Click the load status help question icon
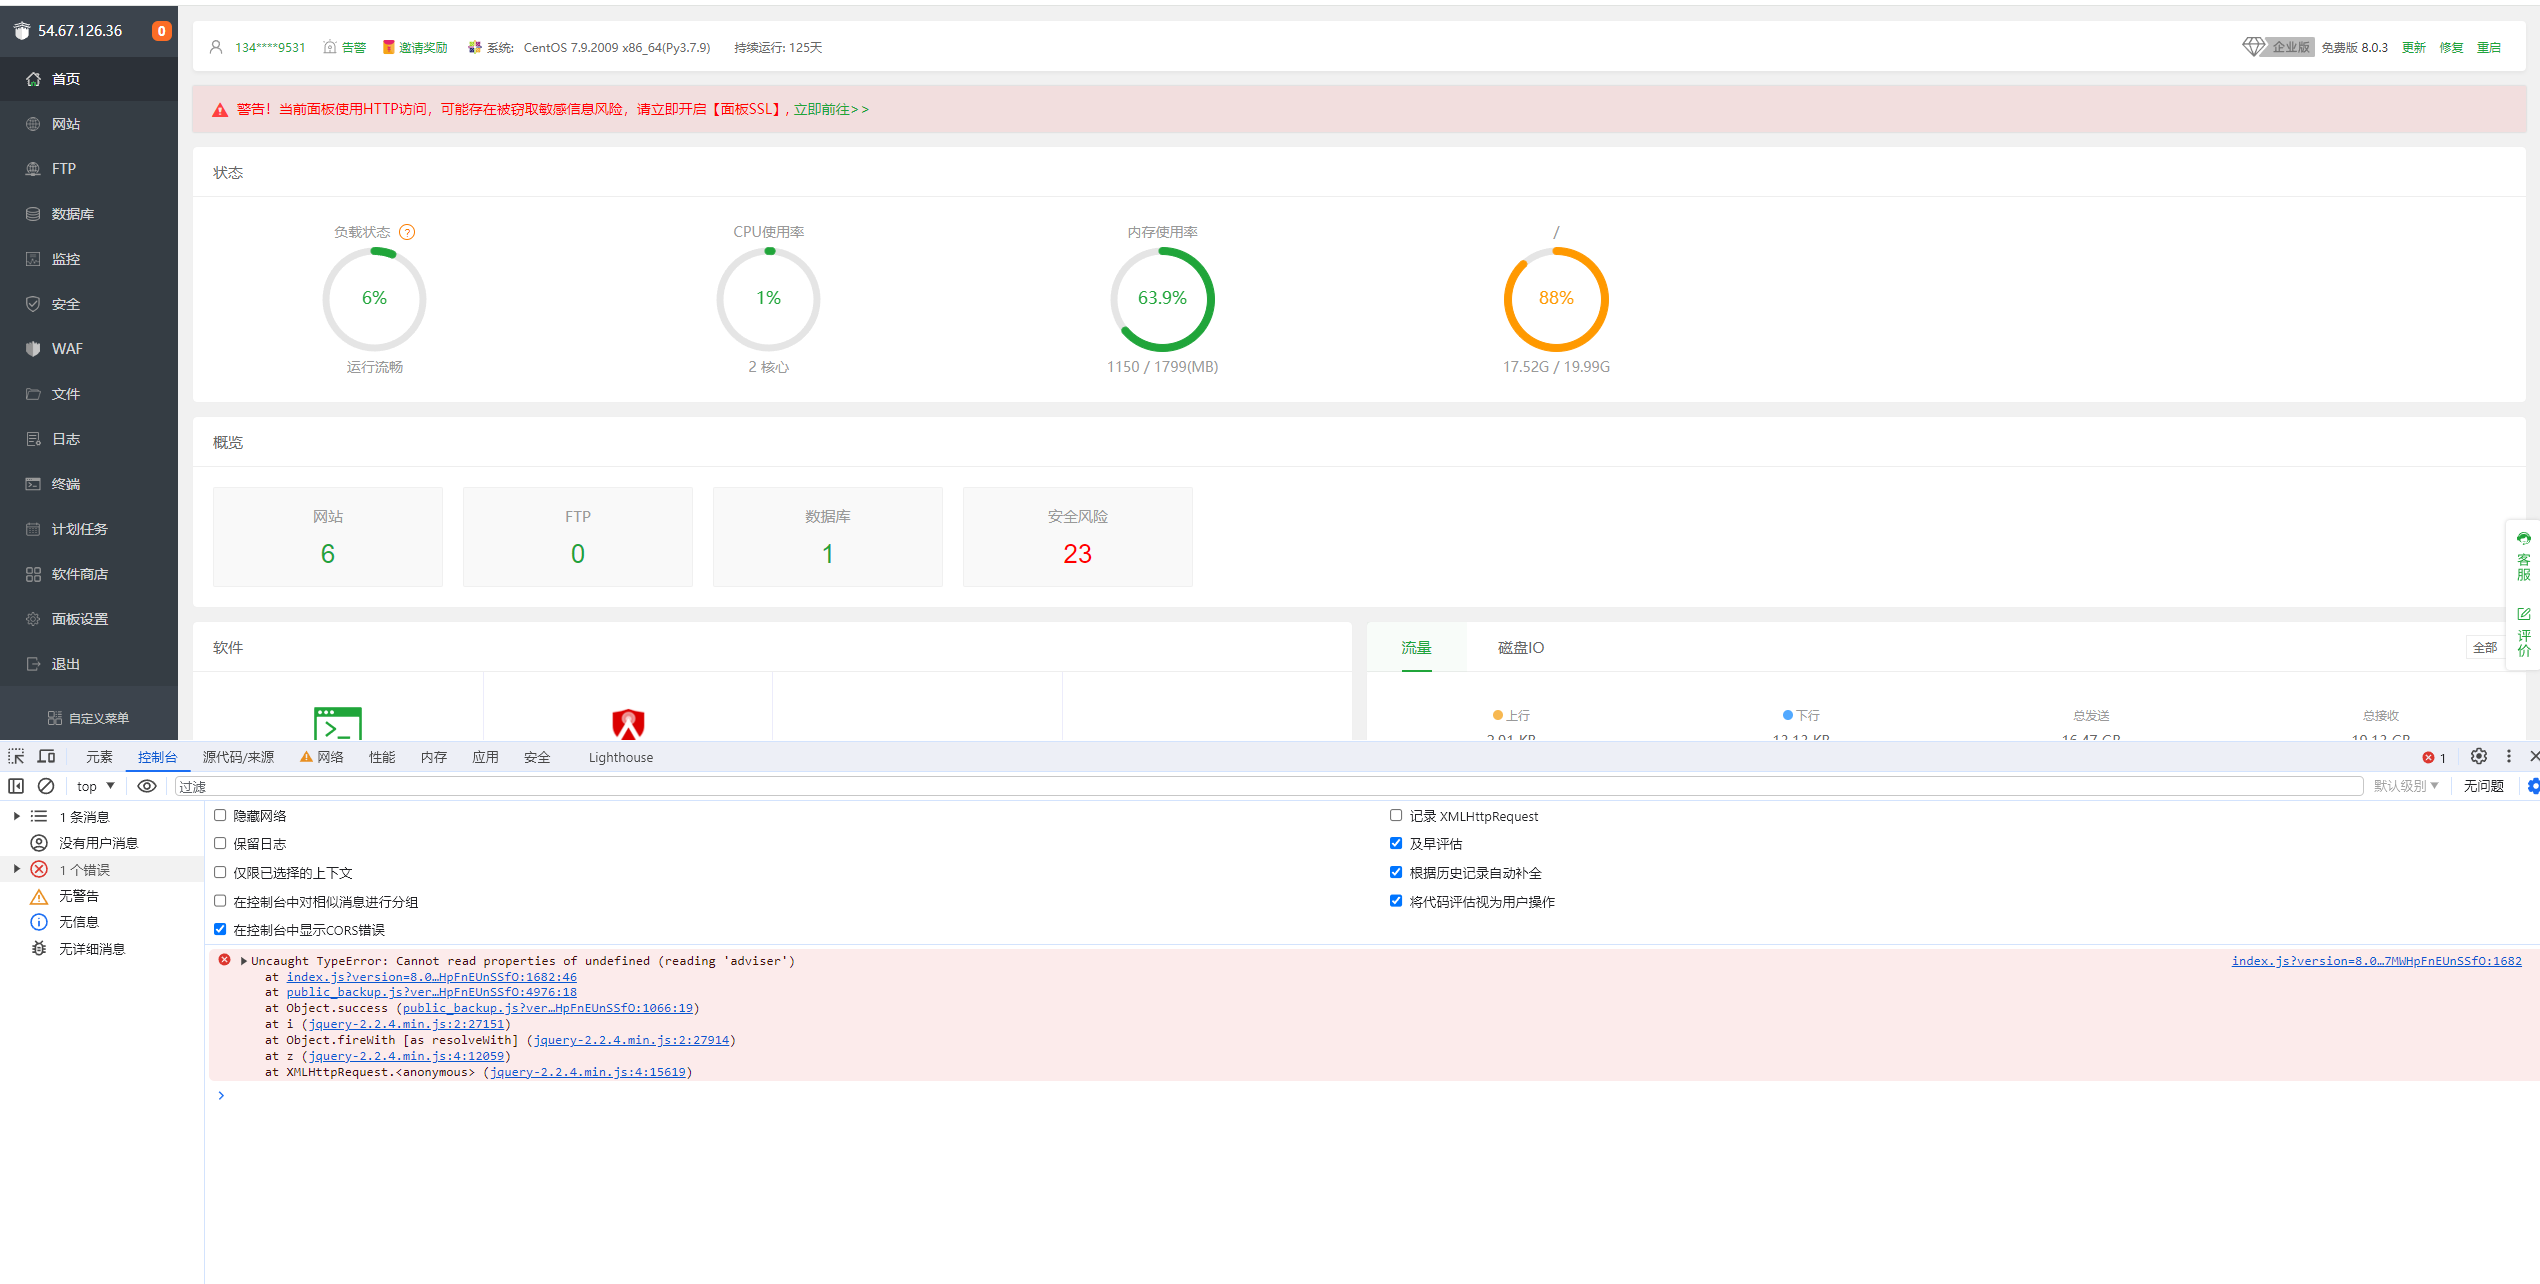 click(x=407, y=232)
